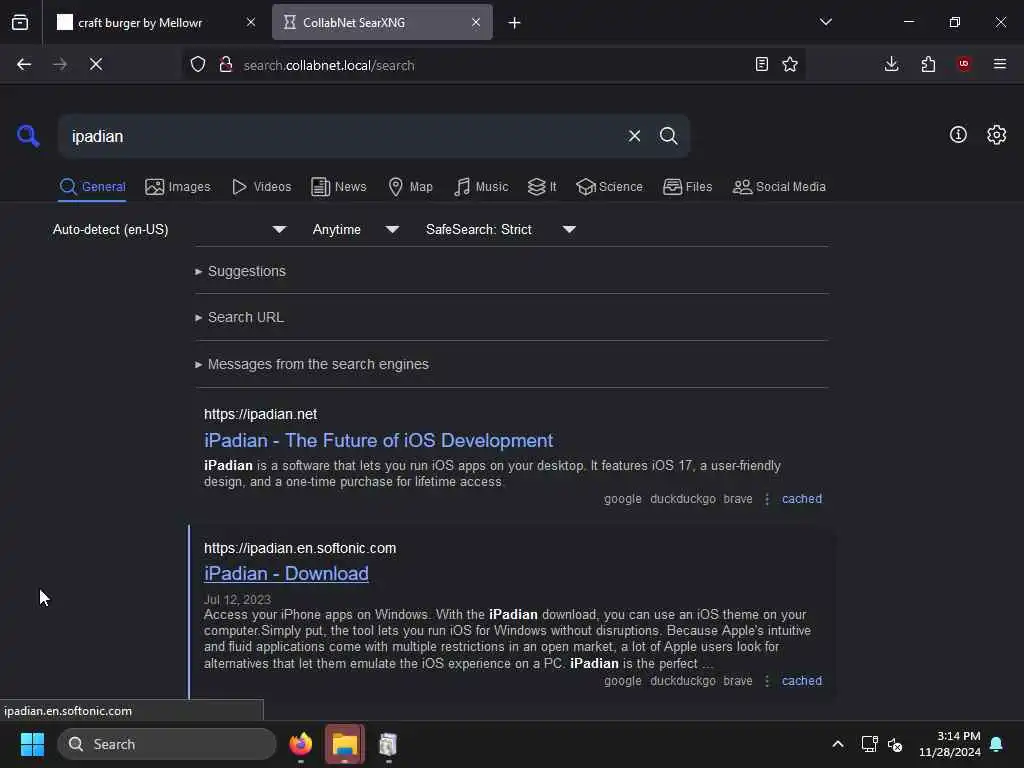Screen dimensions: 1024x768
Task: Open the list all tabs chevron
Action: point(825,22)
